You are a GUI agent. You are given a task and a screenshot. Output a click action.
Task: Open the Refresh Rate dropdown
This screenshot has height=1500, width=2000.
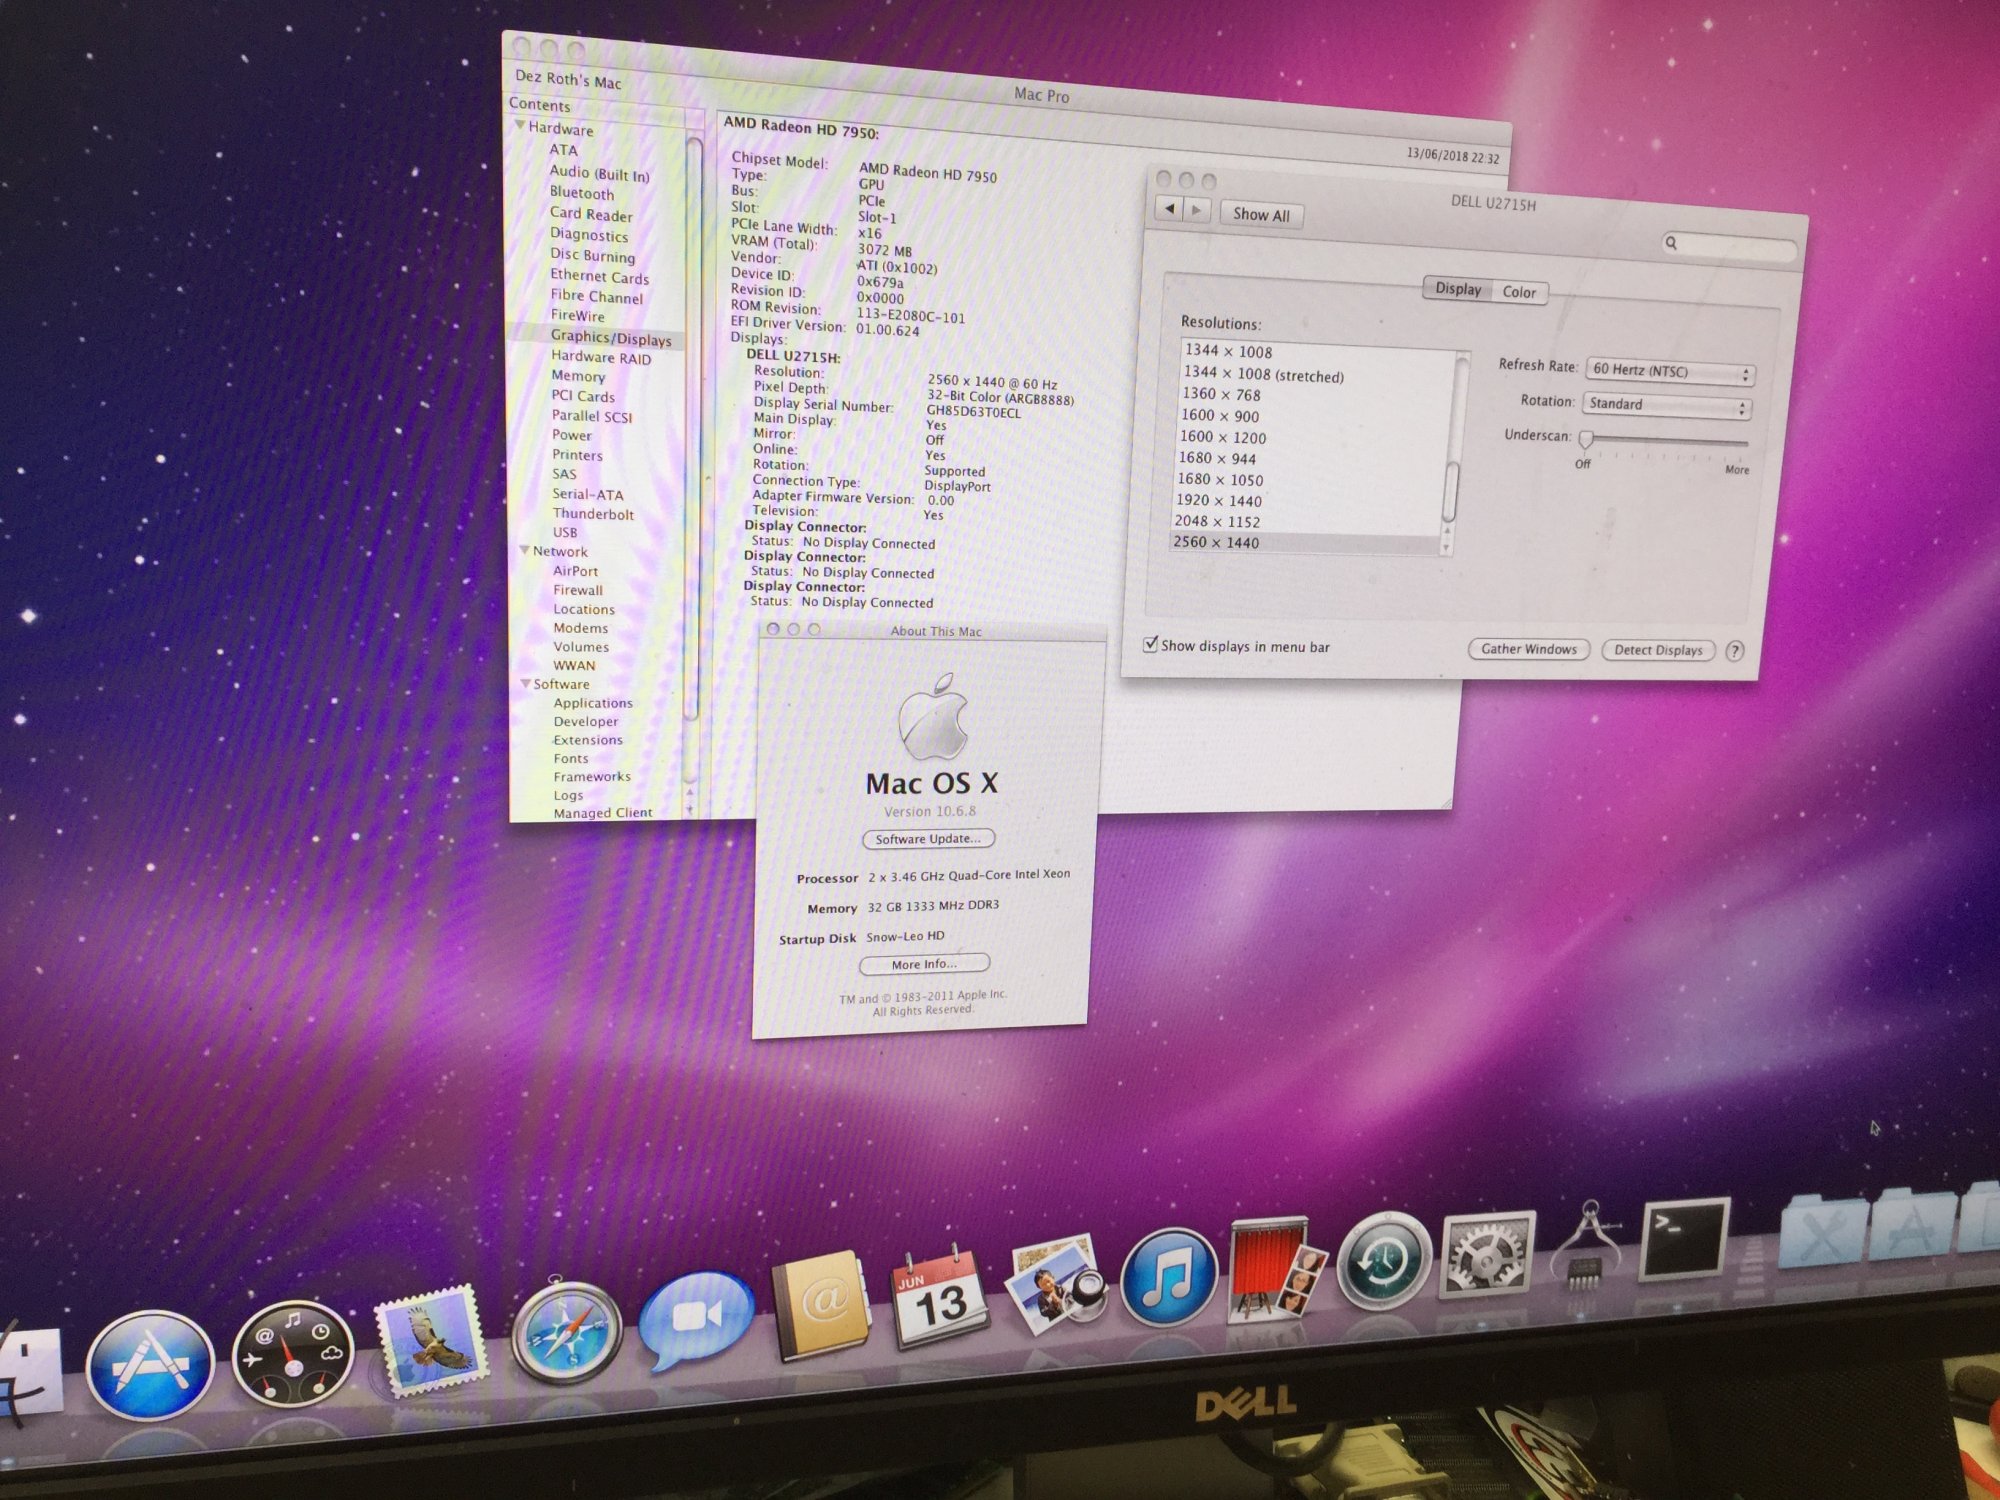[x=1670, y=372]
